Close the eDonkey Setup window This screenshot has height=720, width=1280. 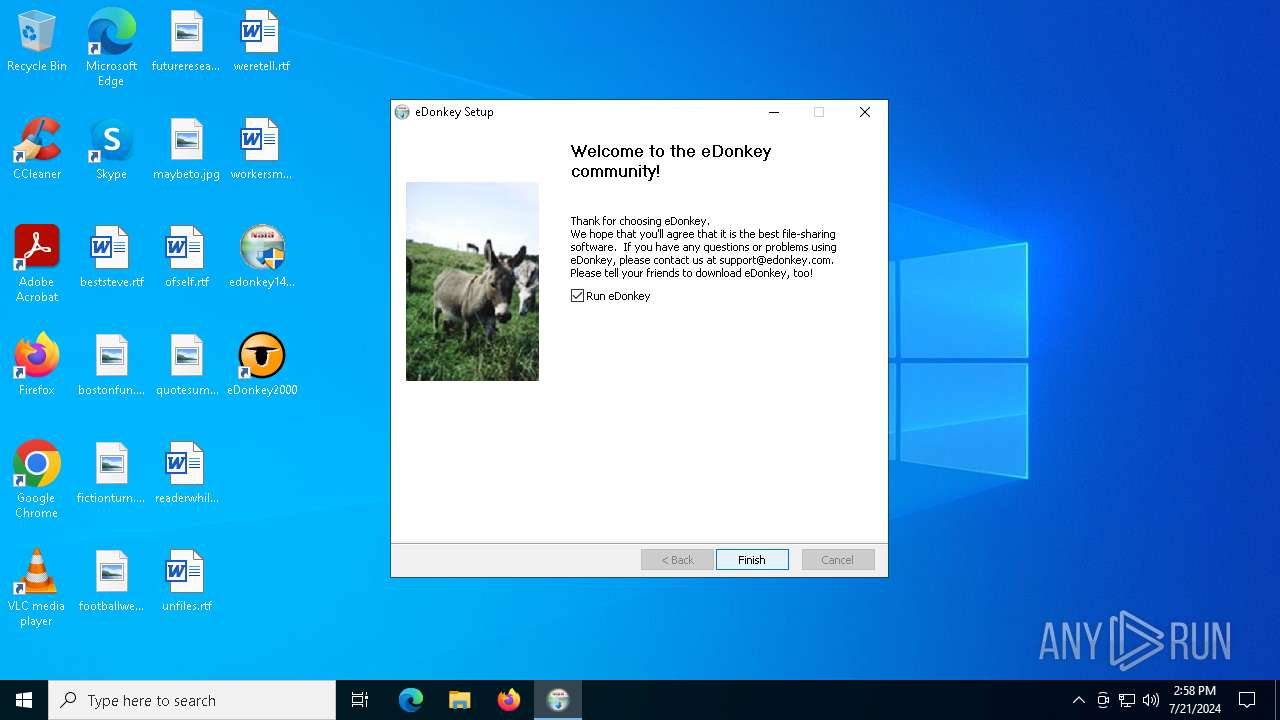tap(865, 112)
